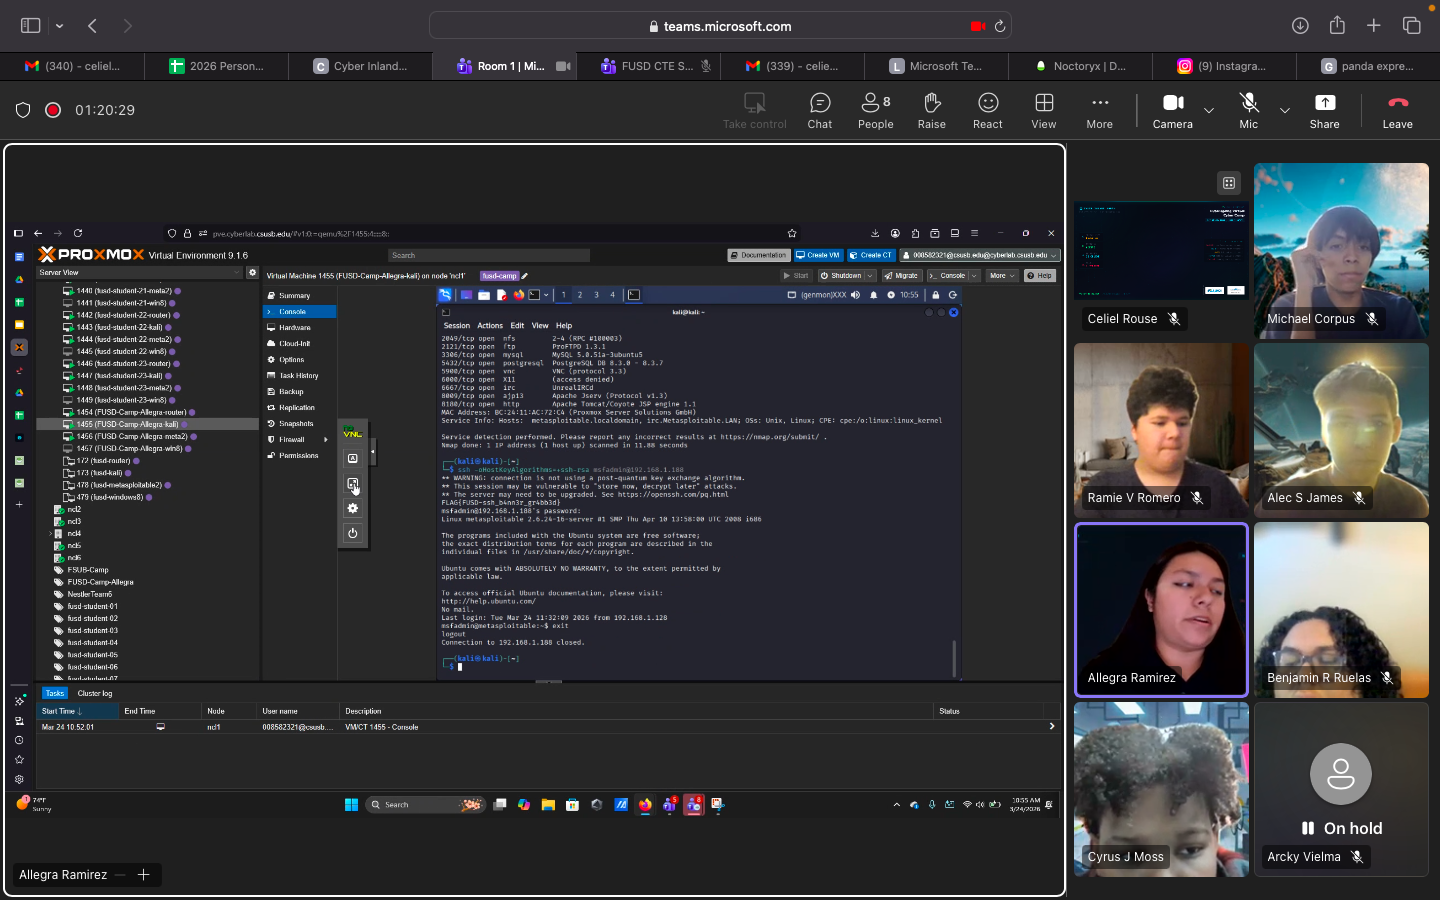Expand the Mic options chevron
Viewport: 1440px width, 900px height.
[1285, 110]
